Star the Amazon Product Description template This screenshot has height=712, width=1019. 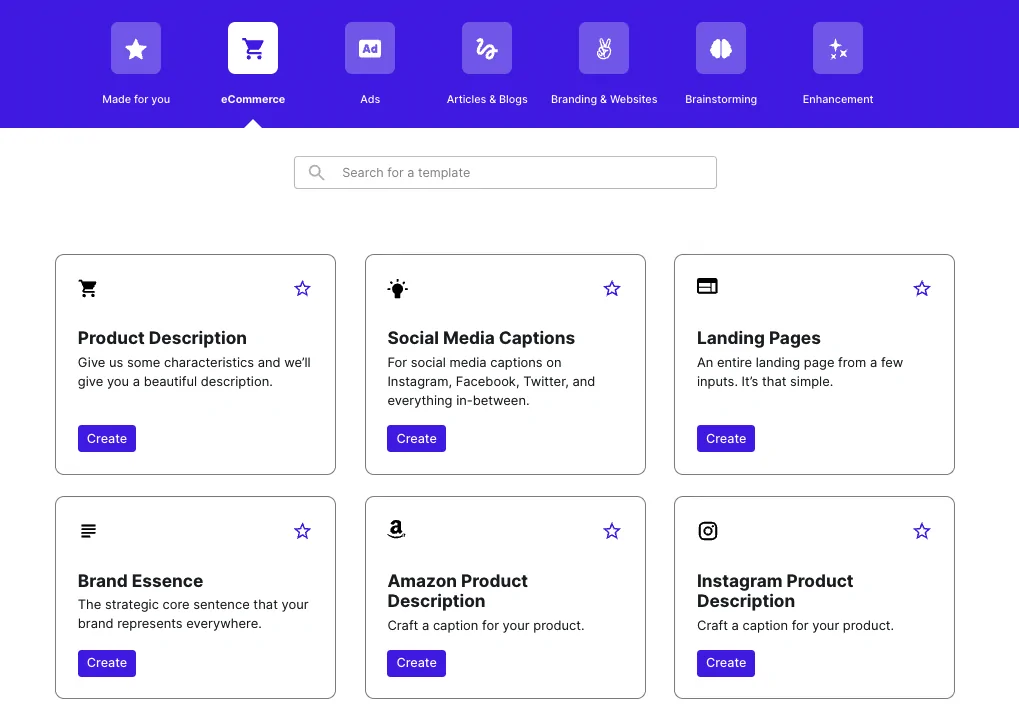coord(612,532)
